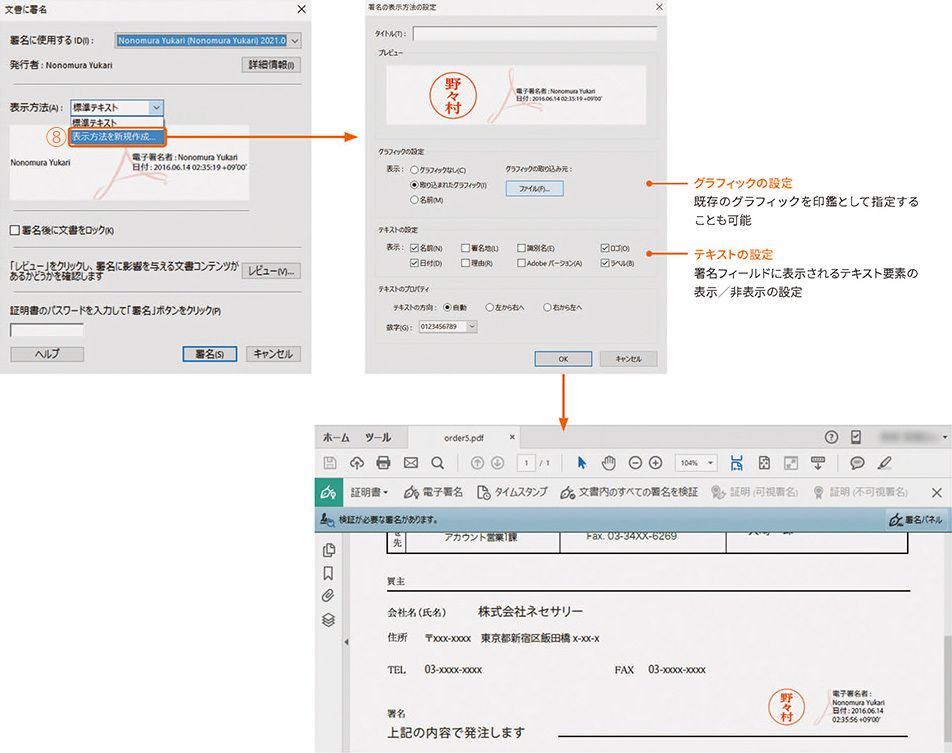
Task: Click the green Certificates tool icon
Action: coord(328,492)
